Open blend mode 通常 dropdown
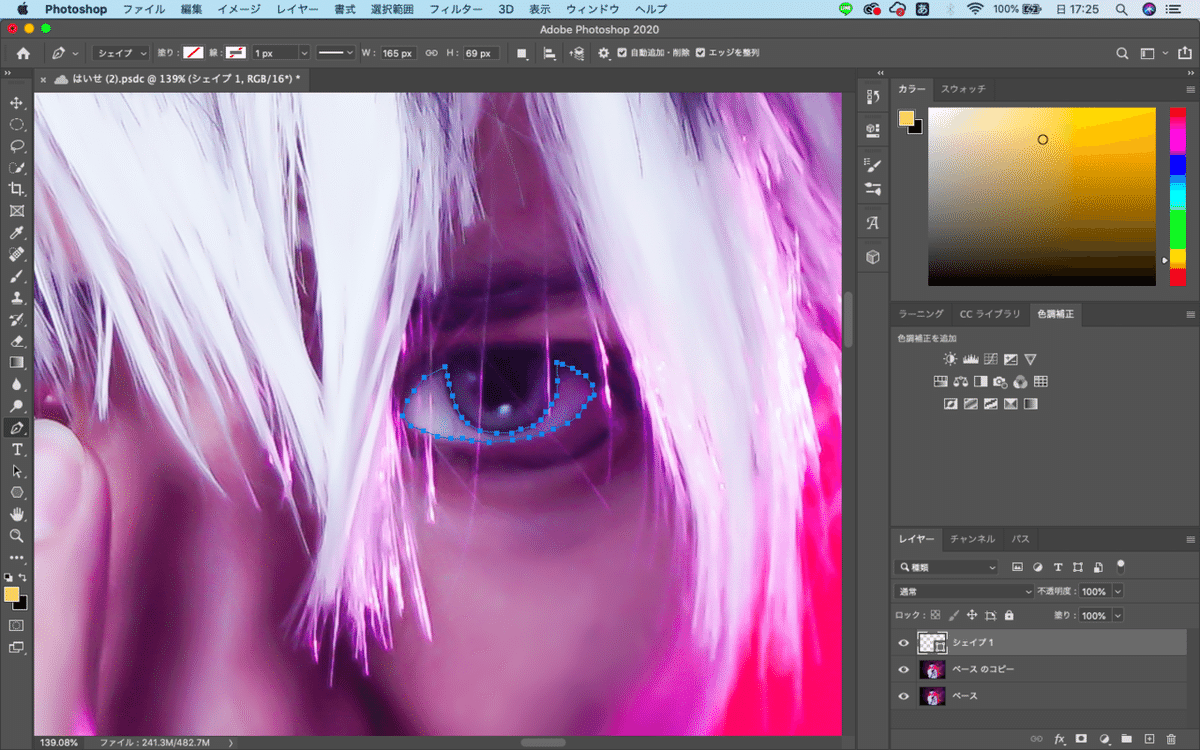 click(963, 591)
